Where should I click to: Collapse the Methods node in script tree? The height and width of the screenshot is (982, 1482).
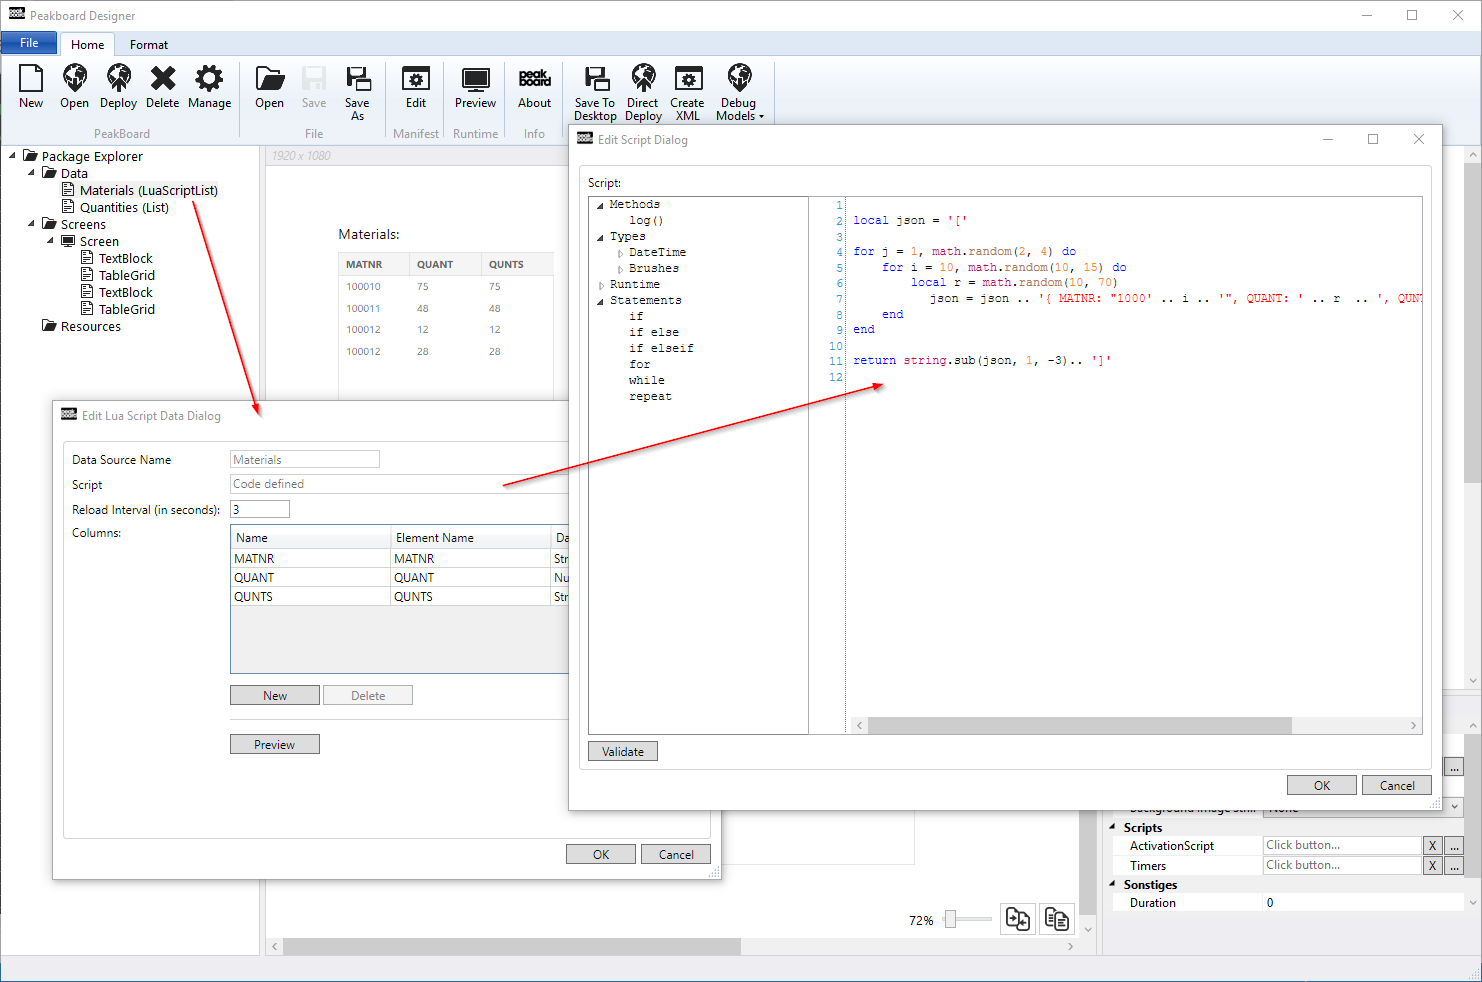click(600, 205)
